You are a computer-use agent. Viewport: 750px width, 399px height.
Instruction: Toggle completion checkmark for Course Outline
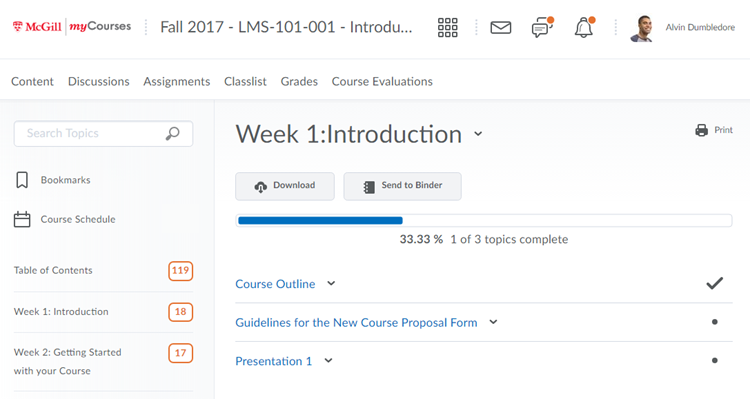715,283
